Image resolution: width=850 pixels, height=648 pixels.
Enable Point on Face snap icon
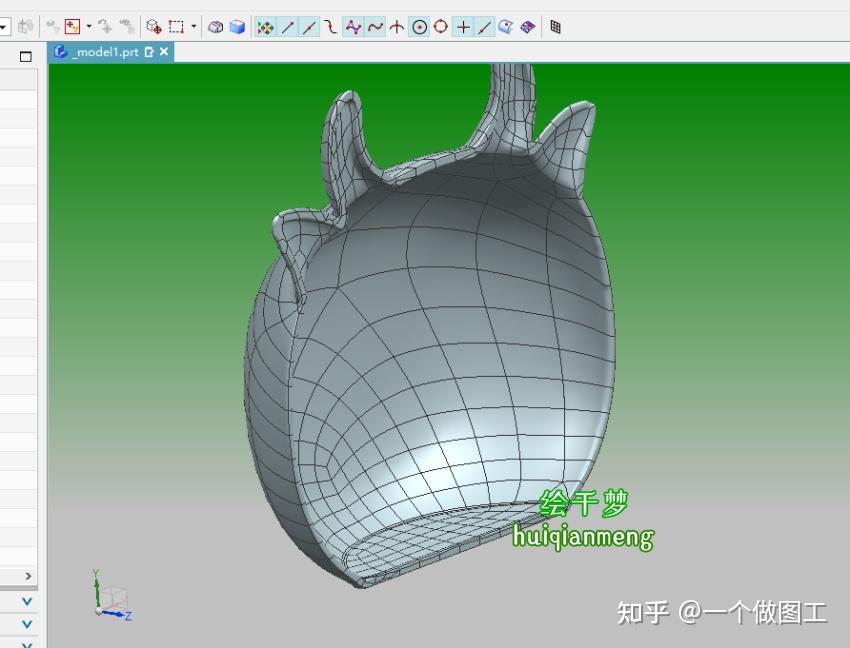[506, 27]
